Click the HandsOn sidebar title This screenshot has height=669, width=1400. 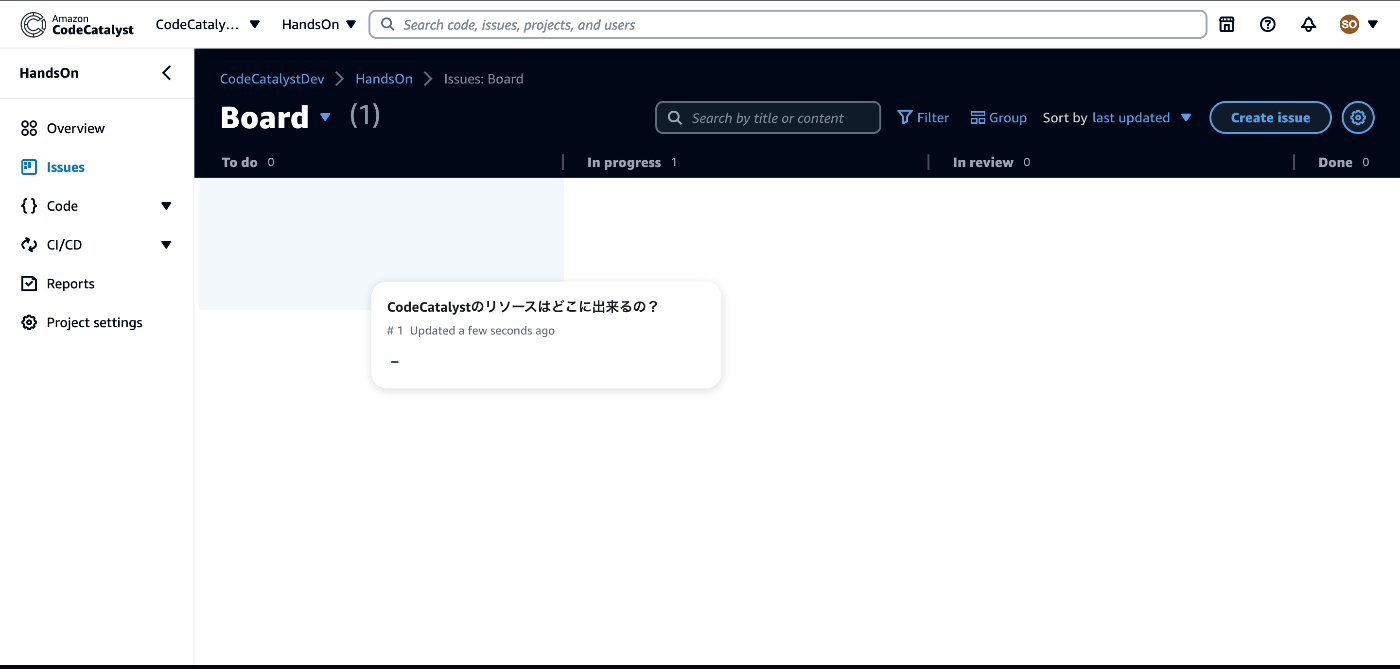pos(49,73)
